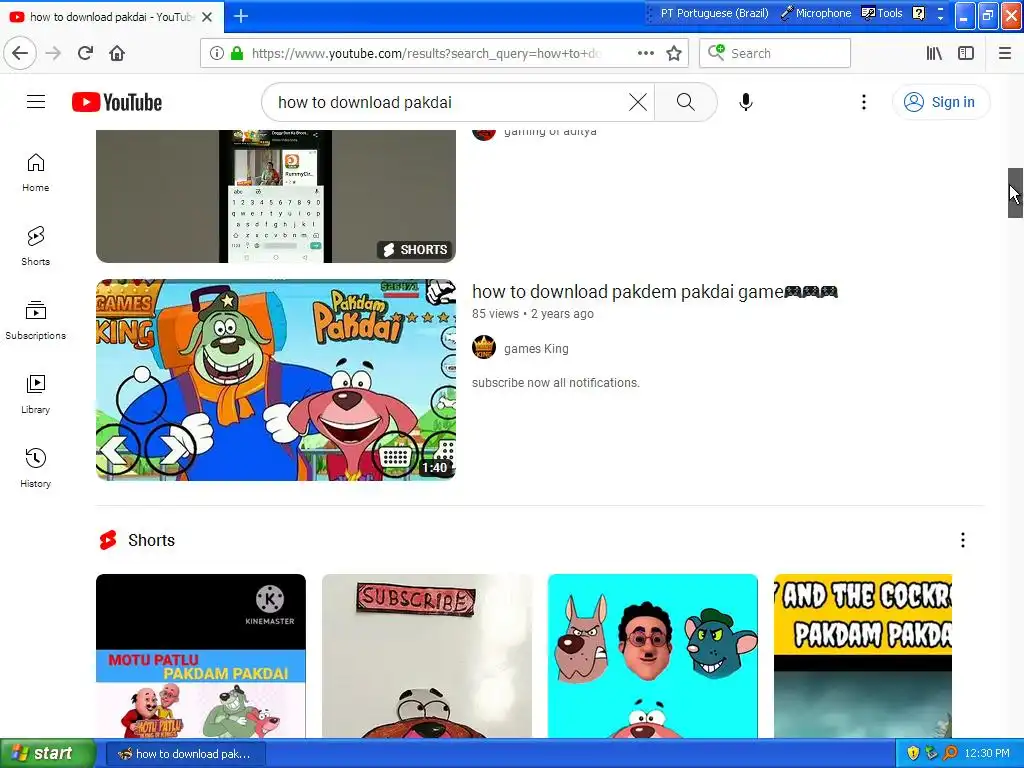Go to YouTube home via logo
The image size is (1024, 768).
pyautogui.click(x=117, y=102)
